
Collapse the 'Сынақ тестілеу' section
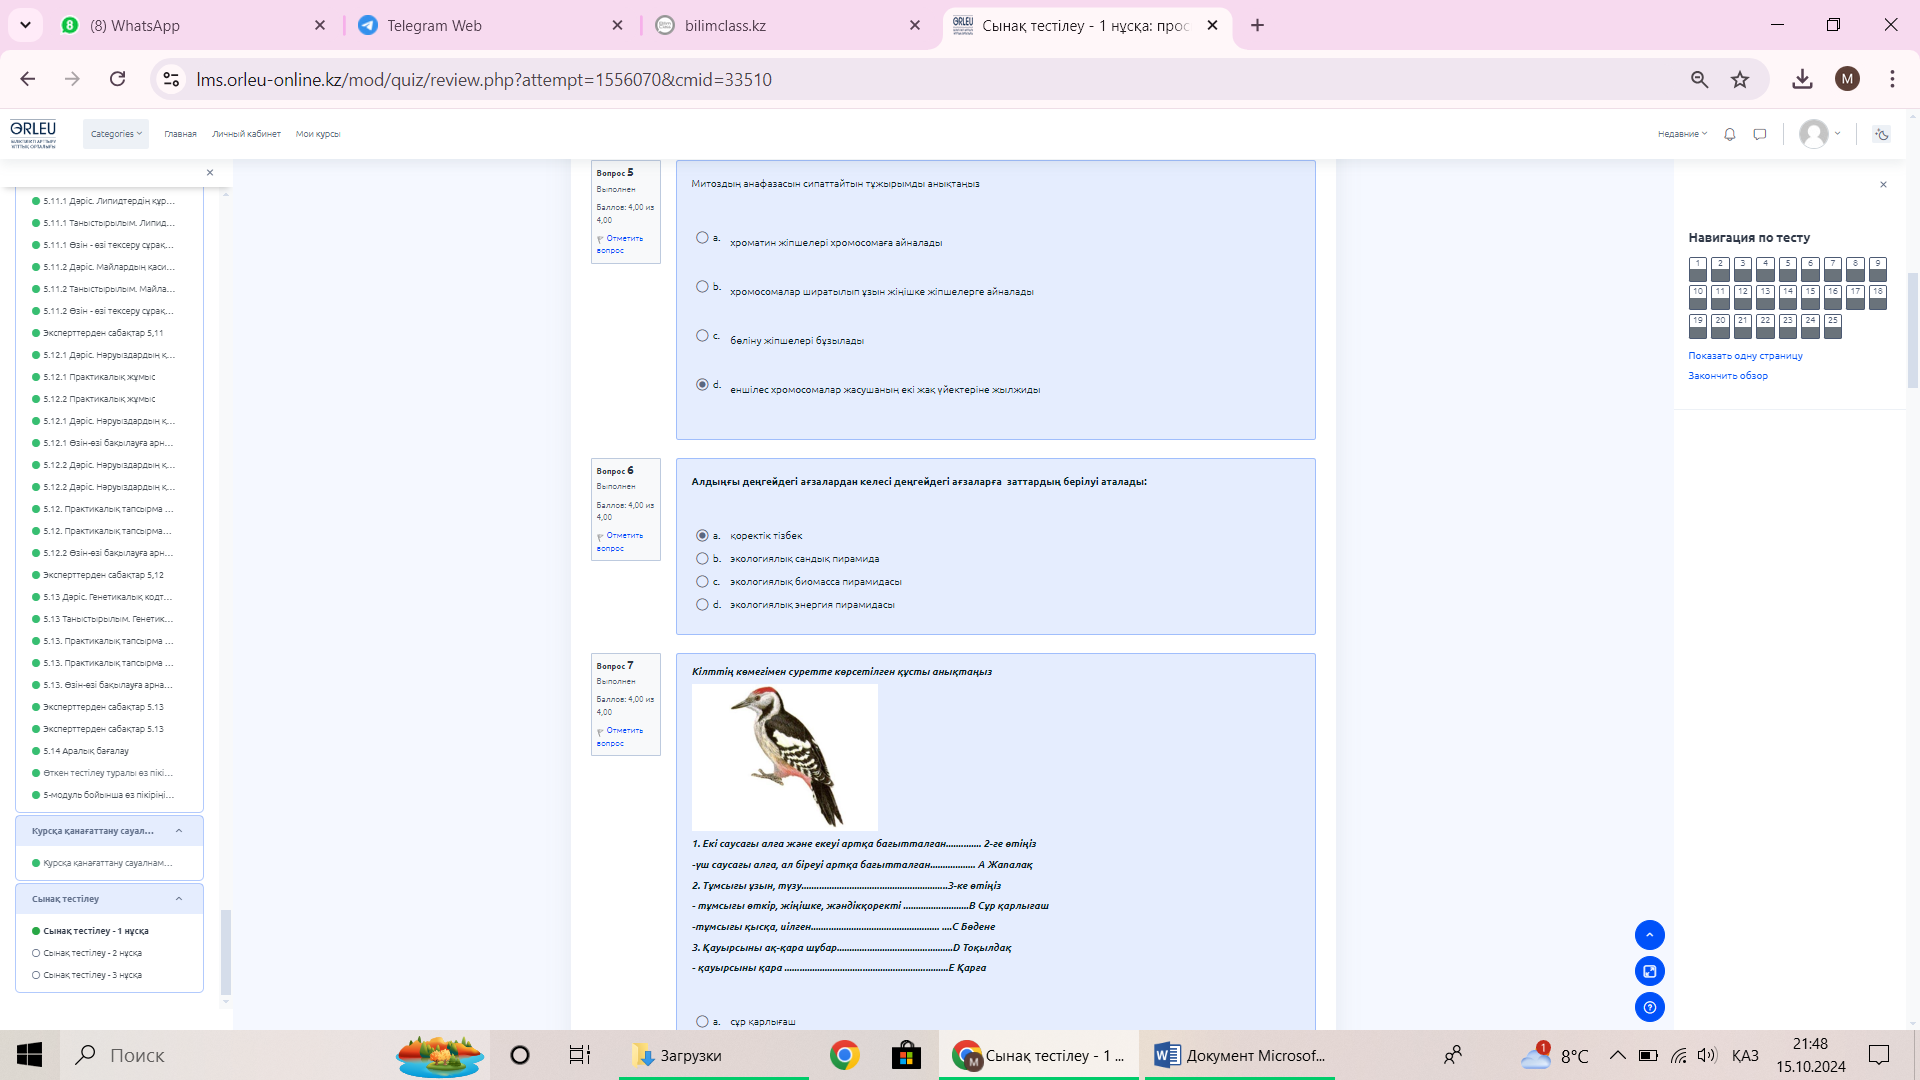click(179, 899)
